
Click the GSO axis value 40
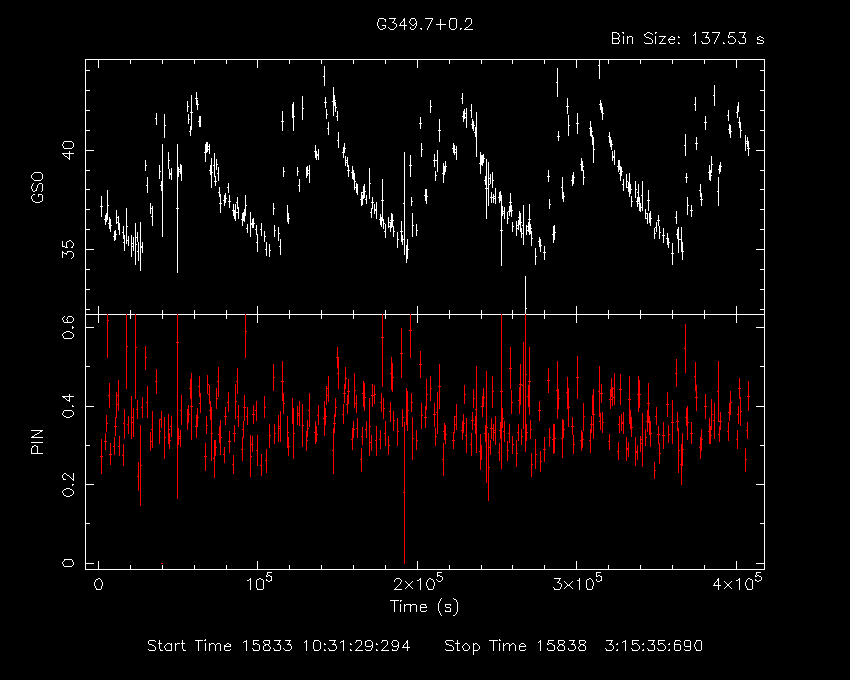coord(68,150)
